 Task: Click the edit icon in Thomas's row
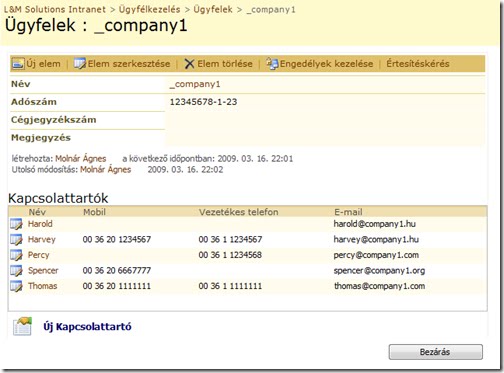click(x=16, y=286)
